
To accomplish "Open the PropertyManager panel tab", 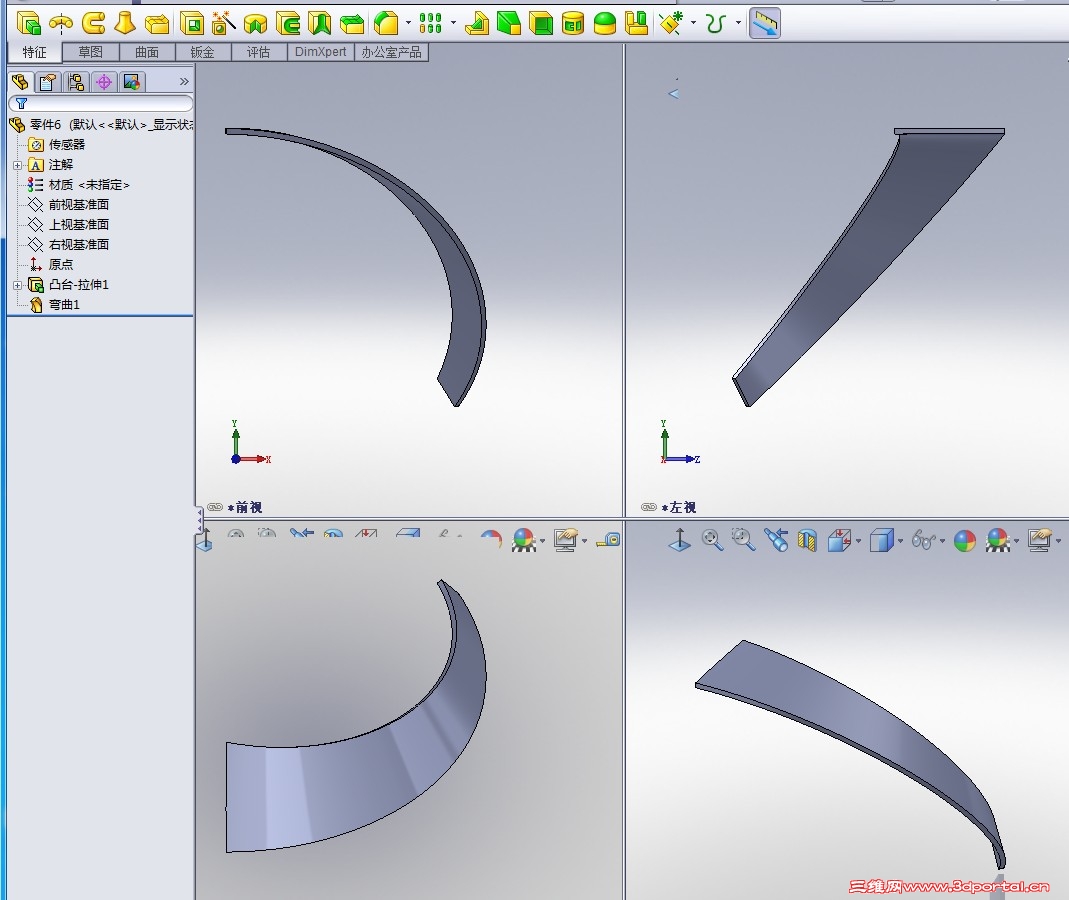I will tap(48, 82).
